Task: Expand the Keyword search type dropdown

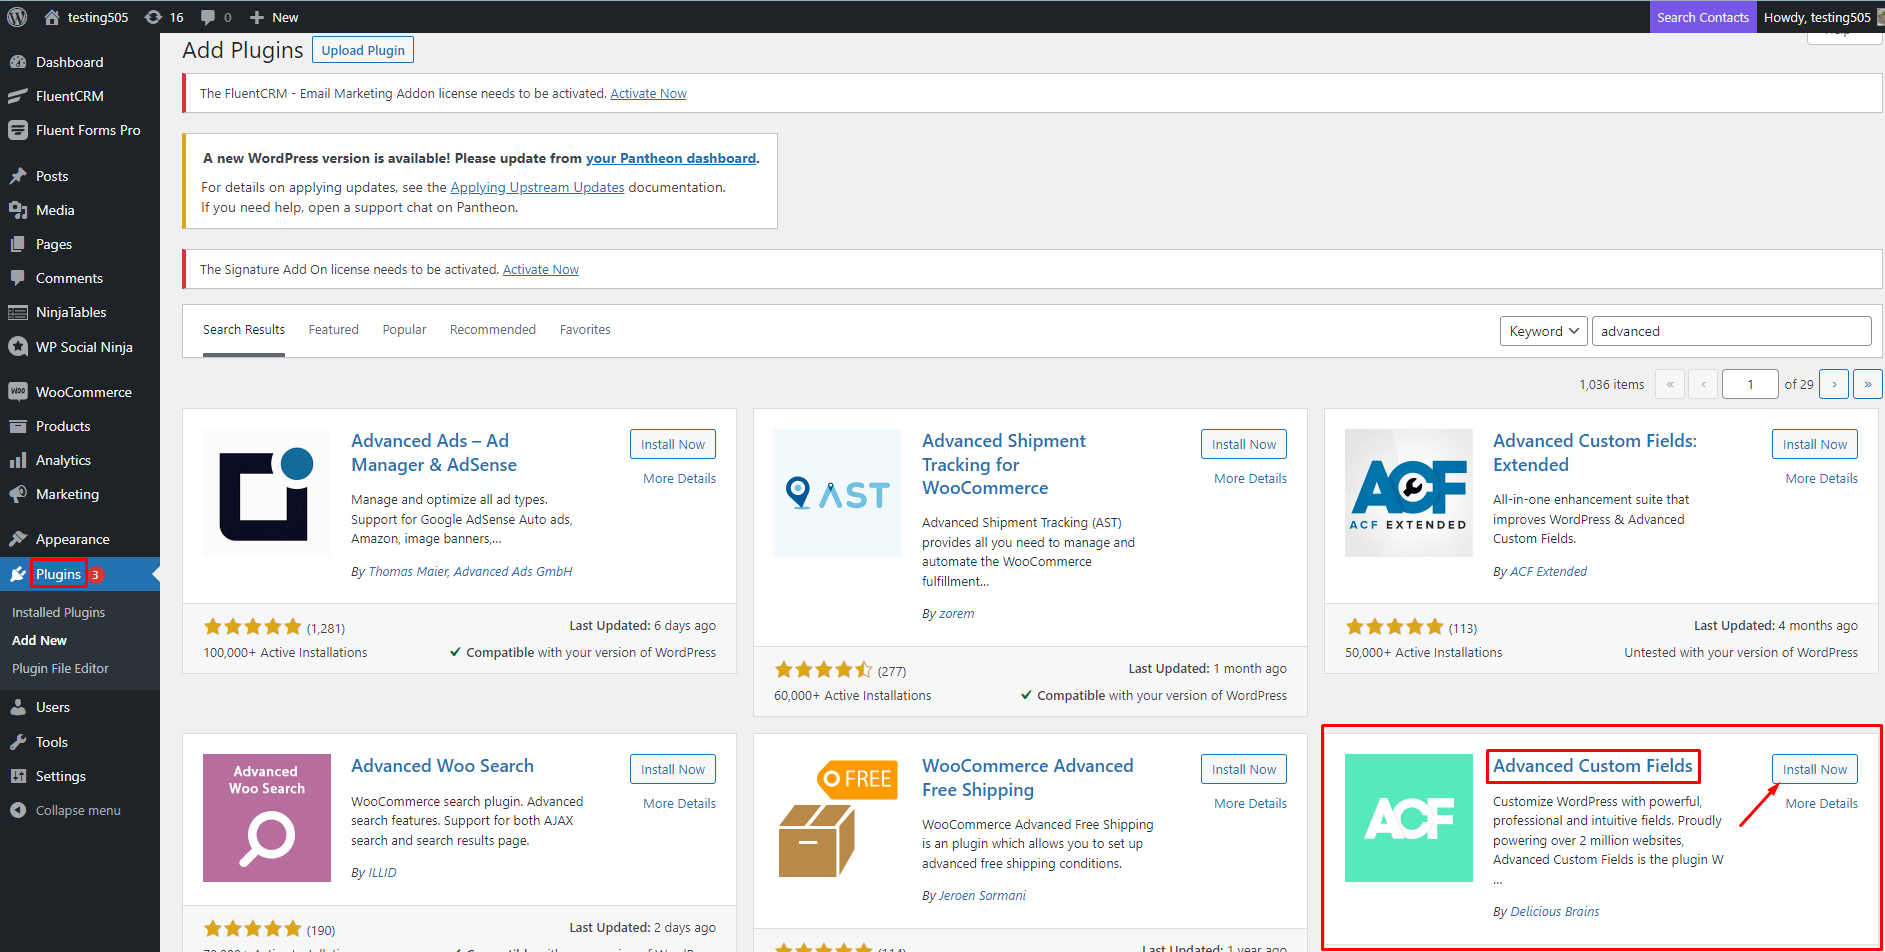Action: [1543, 331]
